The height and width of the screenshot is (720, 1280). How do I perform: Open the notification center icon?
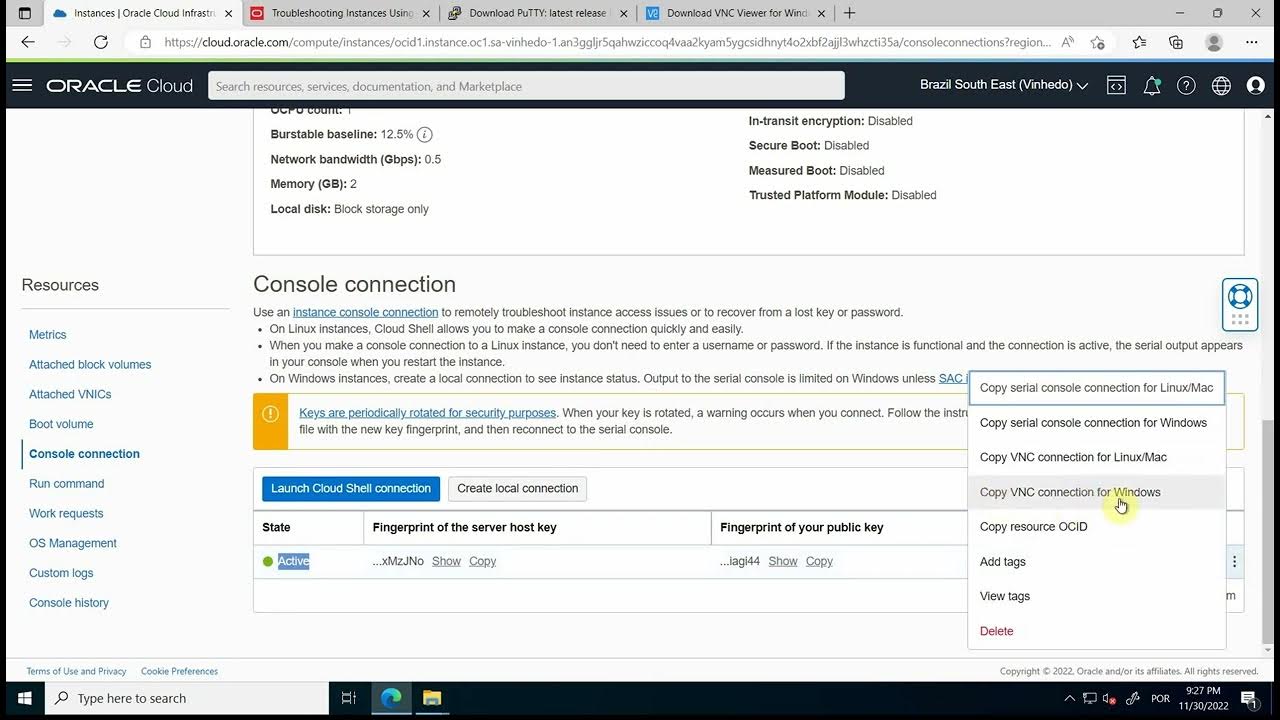(1249, 698)
